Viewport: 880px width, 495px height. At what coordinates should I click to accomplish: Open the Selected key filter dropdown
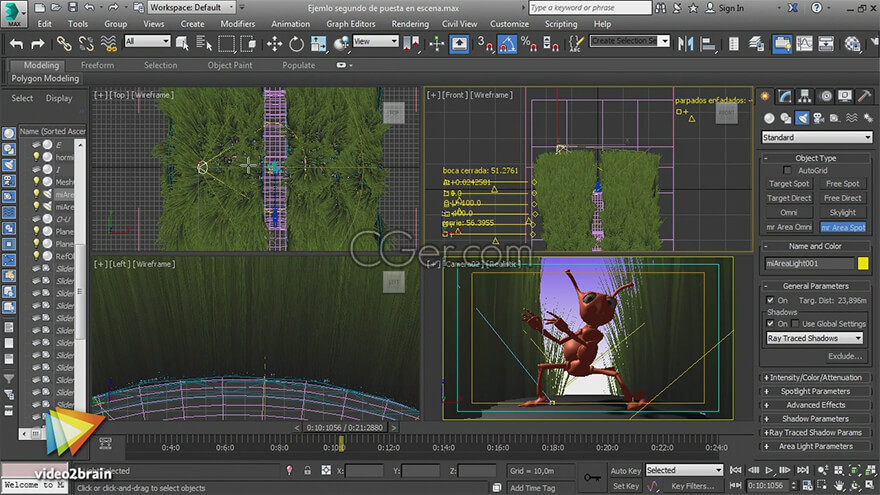coord(684,470)
